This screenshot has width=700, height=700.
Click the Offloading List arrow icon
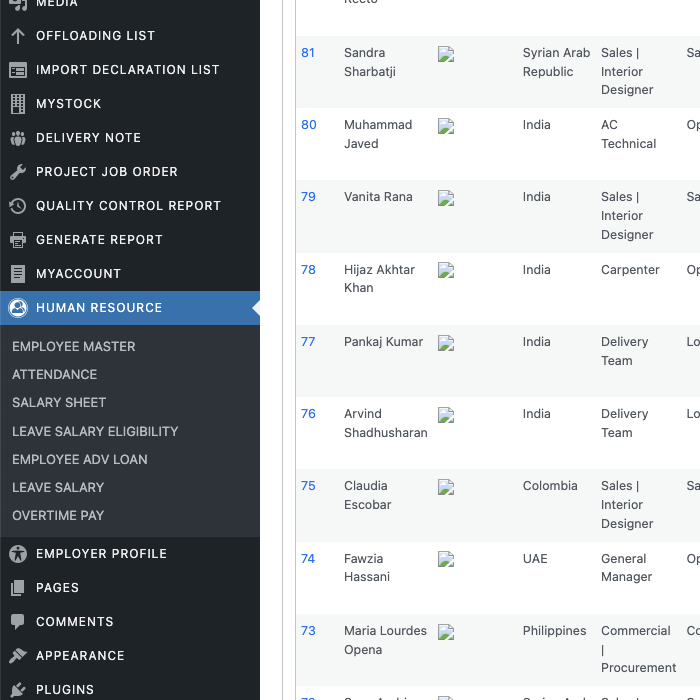point(18,36)
